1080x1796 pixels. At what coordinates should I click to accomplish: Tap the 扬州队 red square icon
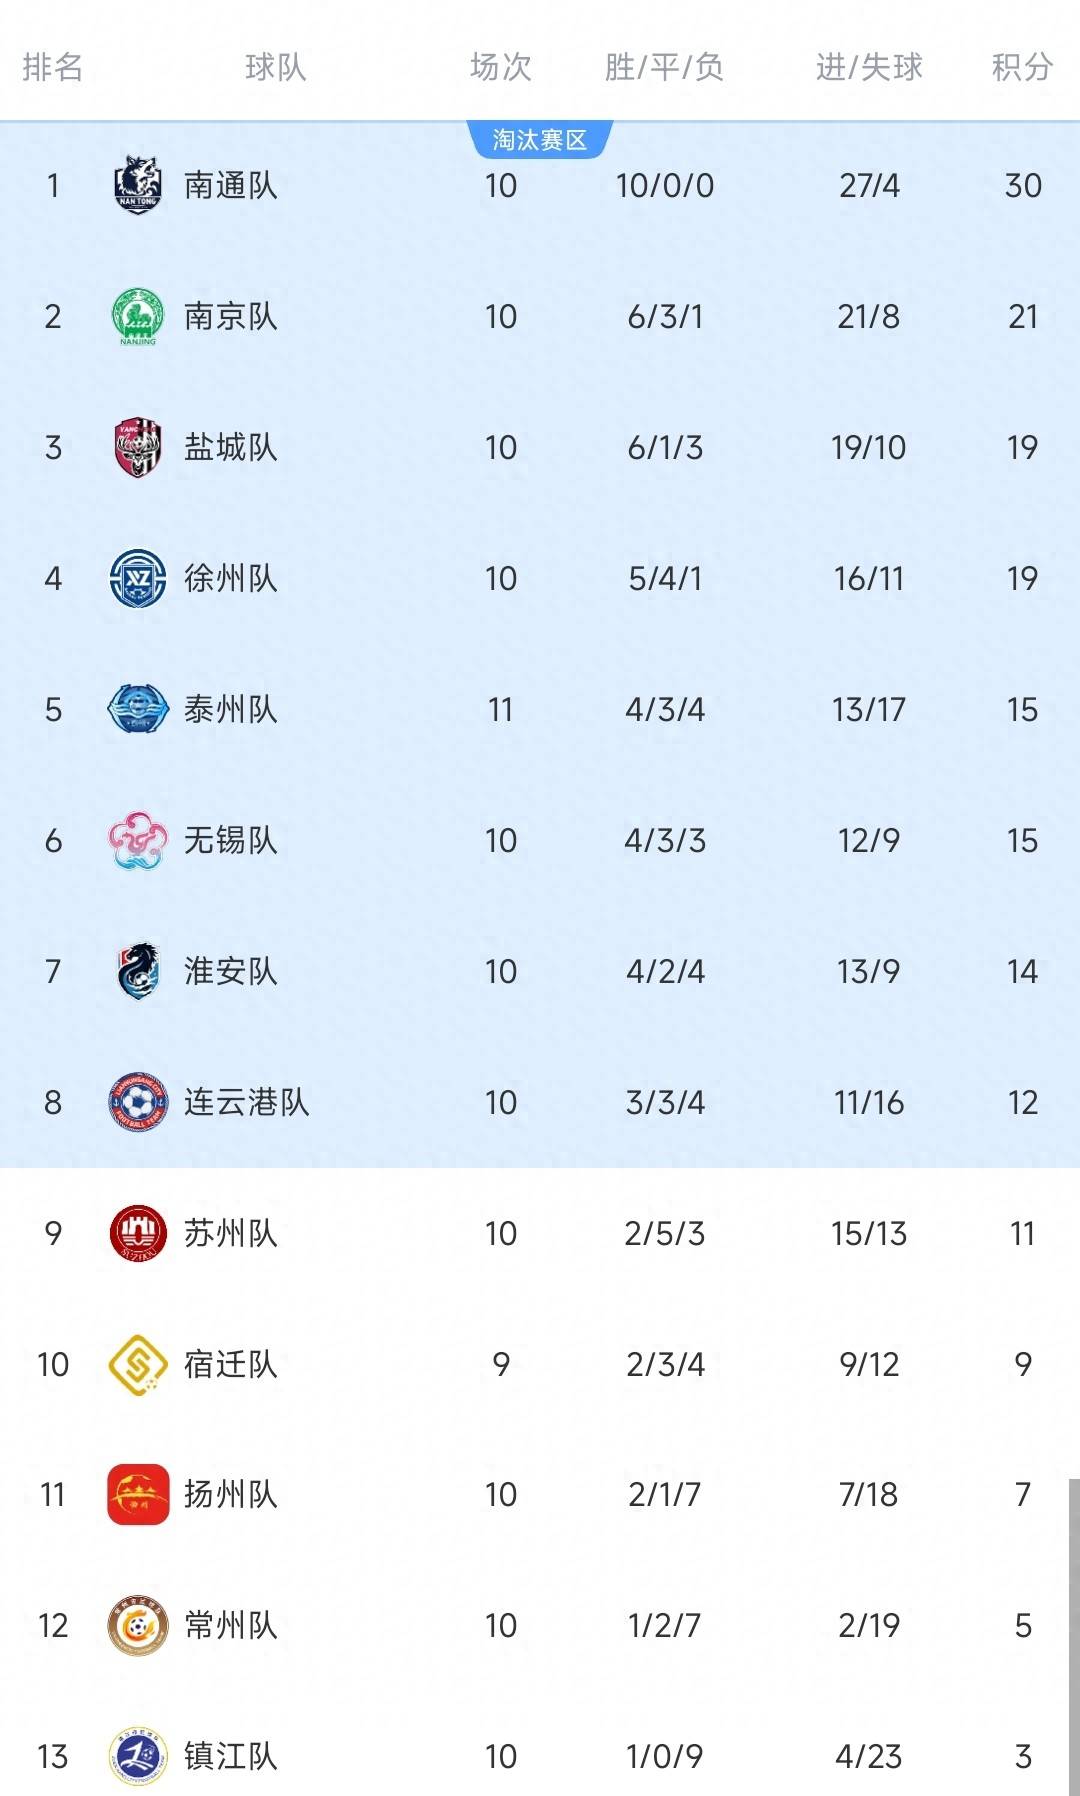click(x=138, y=1494)
